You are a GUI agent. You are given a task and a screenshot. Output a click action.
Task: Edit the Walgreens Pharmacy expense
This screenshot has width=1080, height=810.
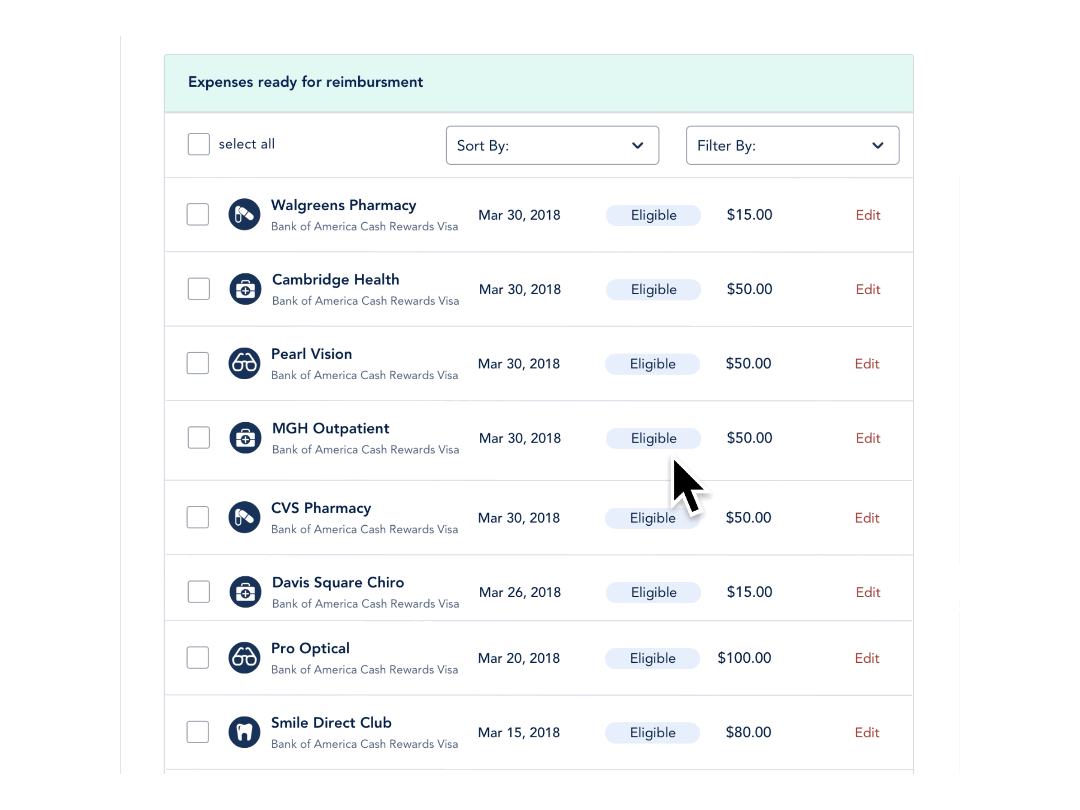tap(868, 215)
